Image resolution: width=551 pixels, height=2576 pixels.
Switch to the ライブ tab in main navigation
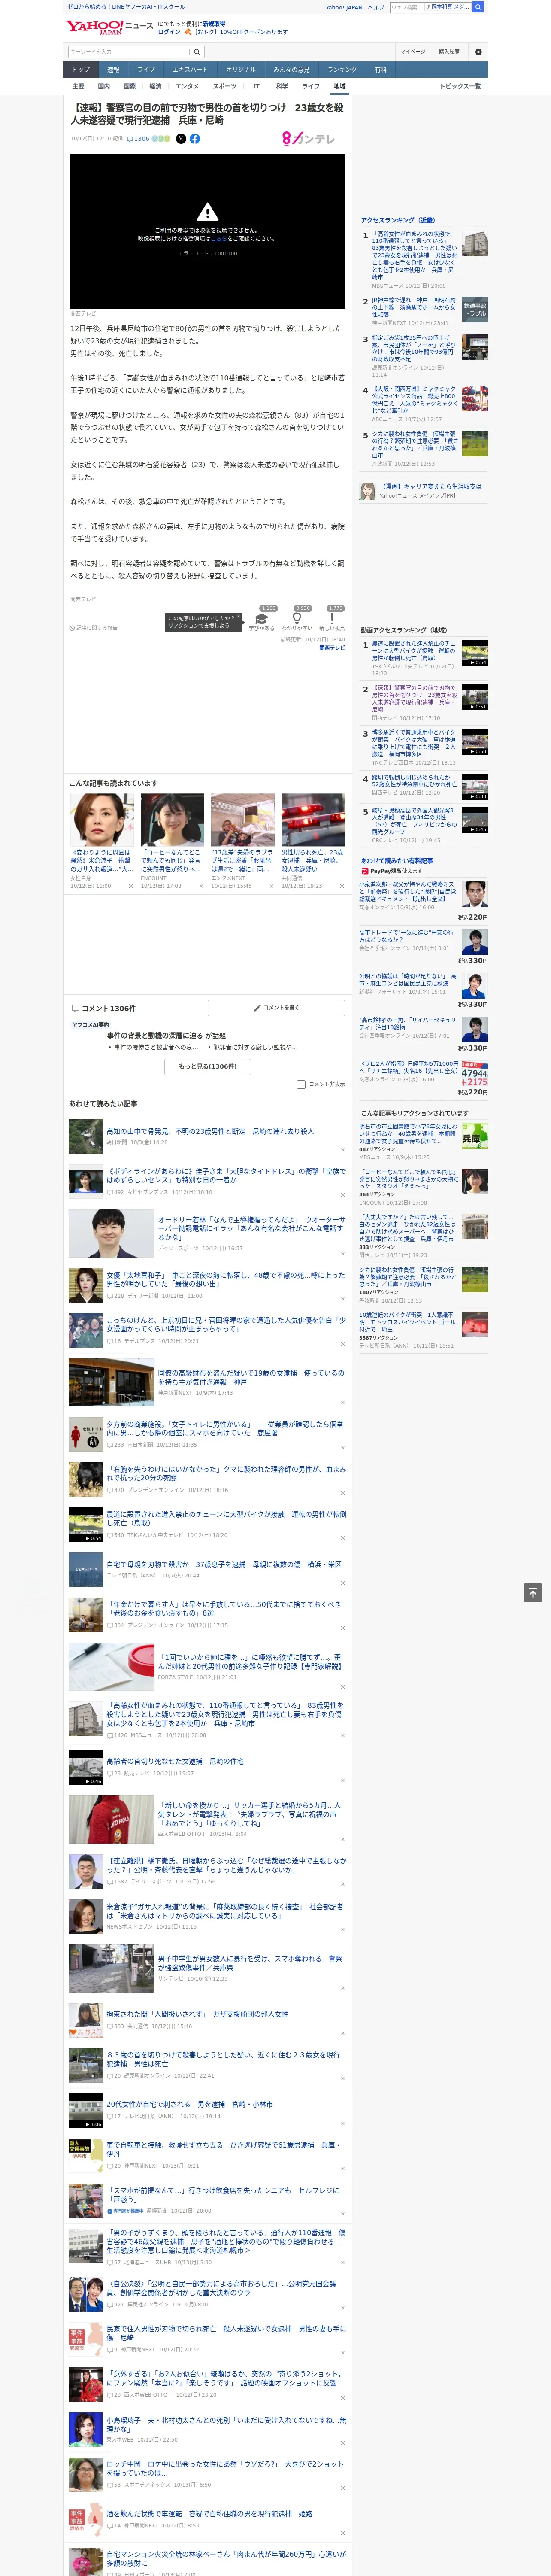[146, 70]
